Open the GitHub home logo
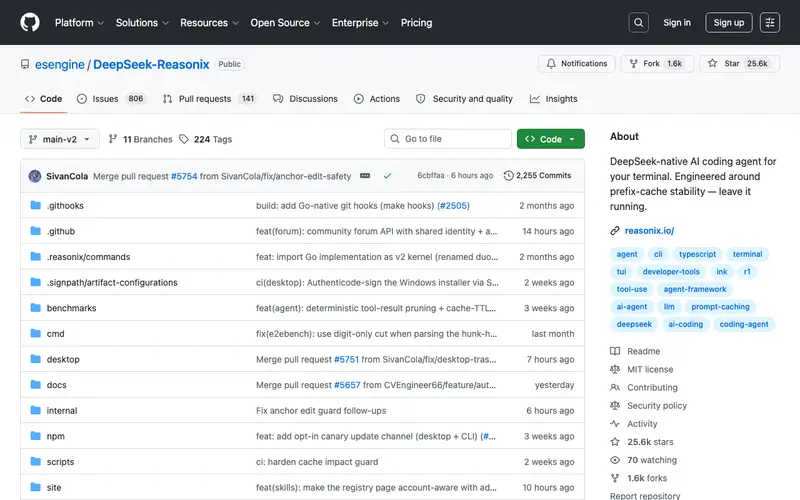800x500 pixels. click(x=30, y=22)
